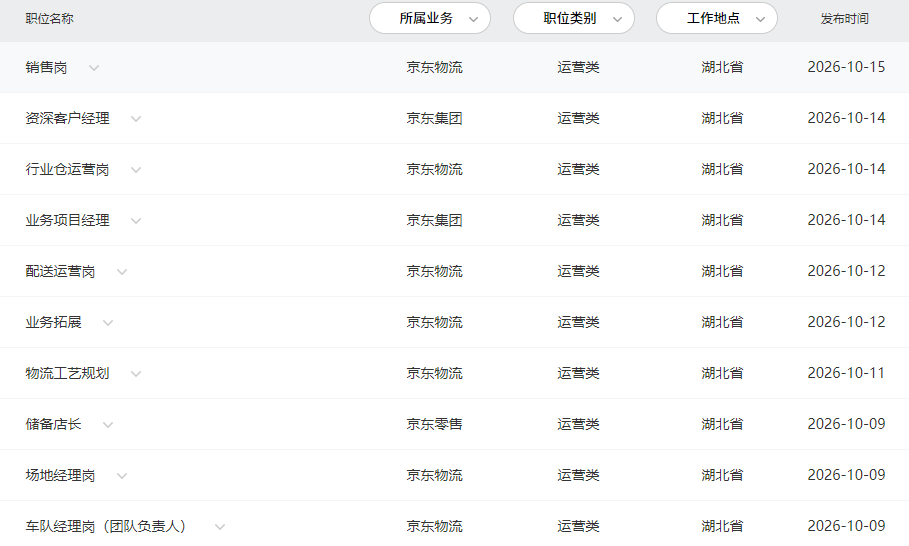Screen dimensions: 909x546
Task: Click the expand arrow beside 业务拓展
Action: tap(108, 323)
